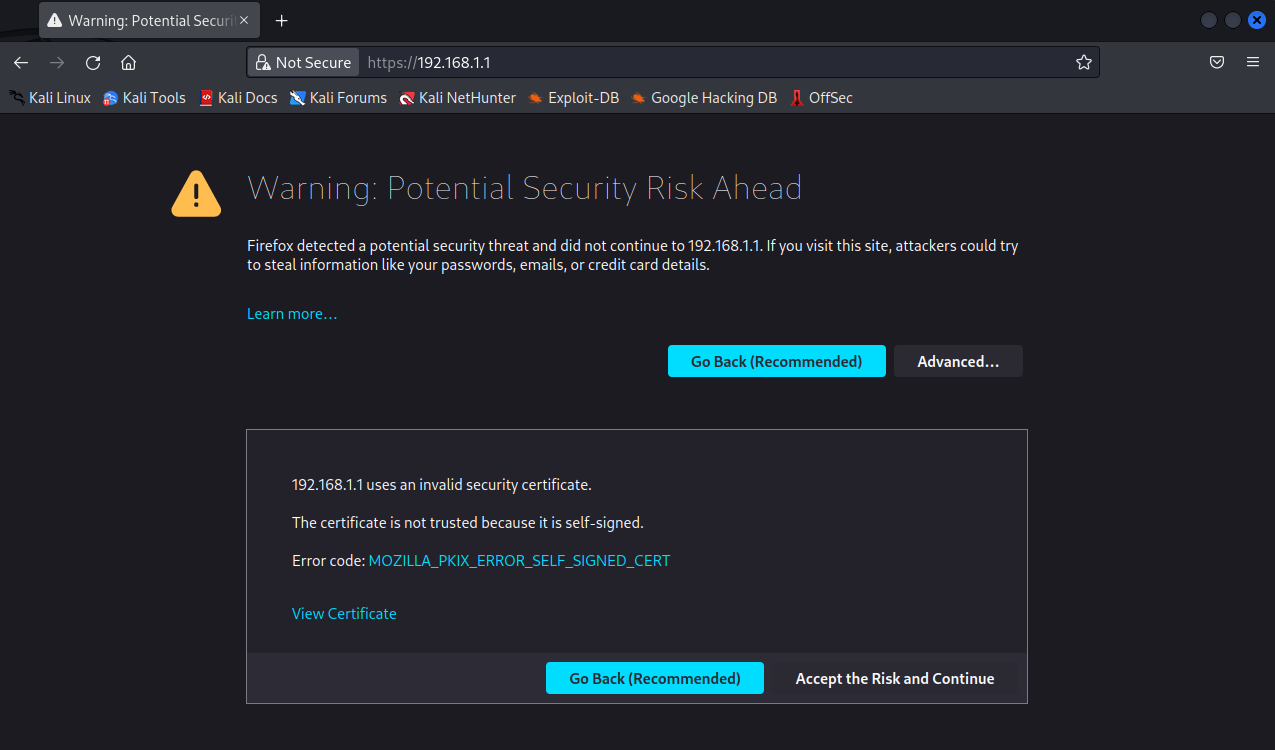Open the Kali Tools bookmark
Image resolution: width=1275 pixels, height=750 pixels.
click(144, 98)
